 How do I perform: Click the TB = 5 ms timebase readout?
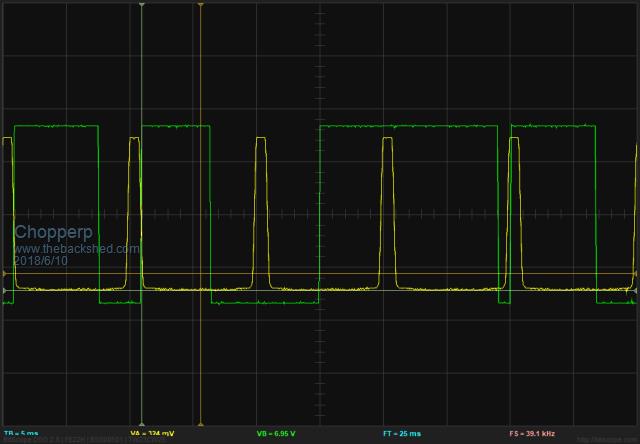[x=21, y=435]
